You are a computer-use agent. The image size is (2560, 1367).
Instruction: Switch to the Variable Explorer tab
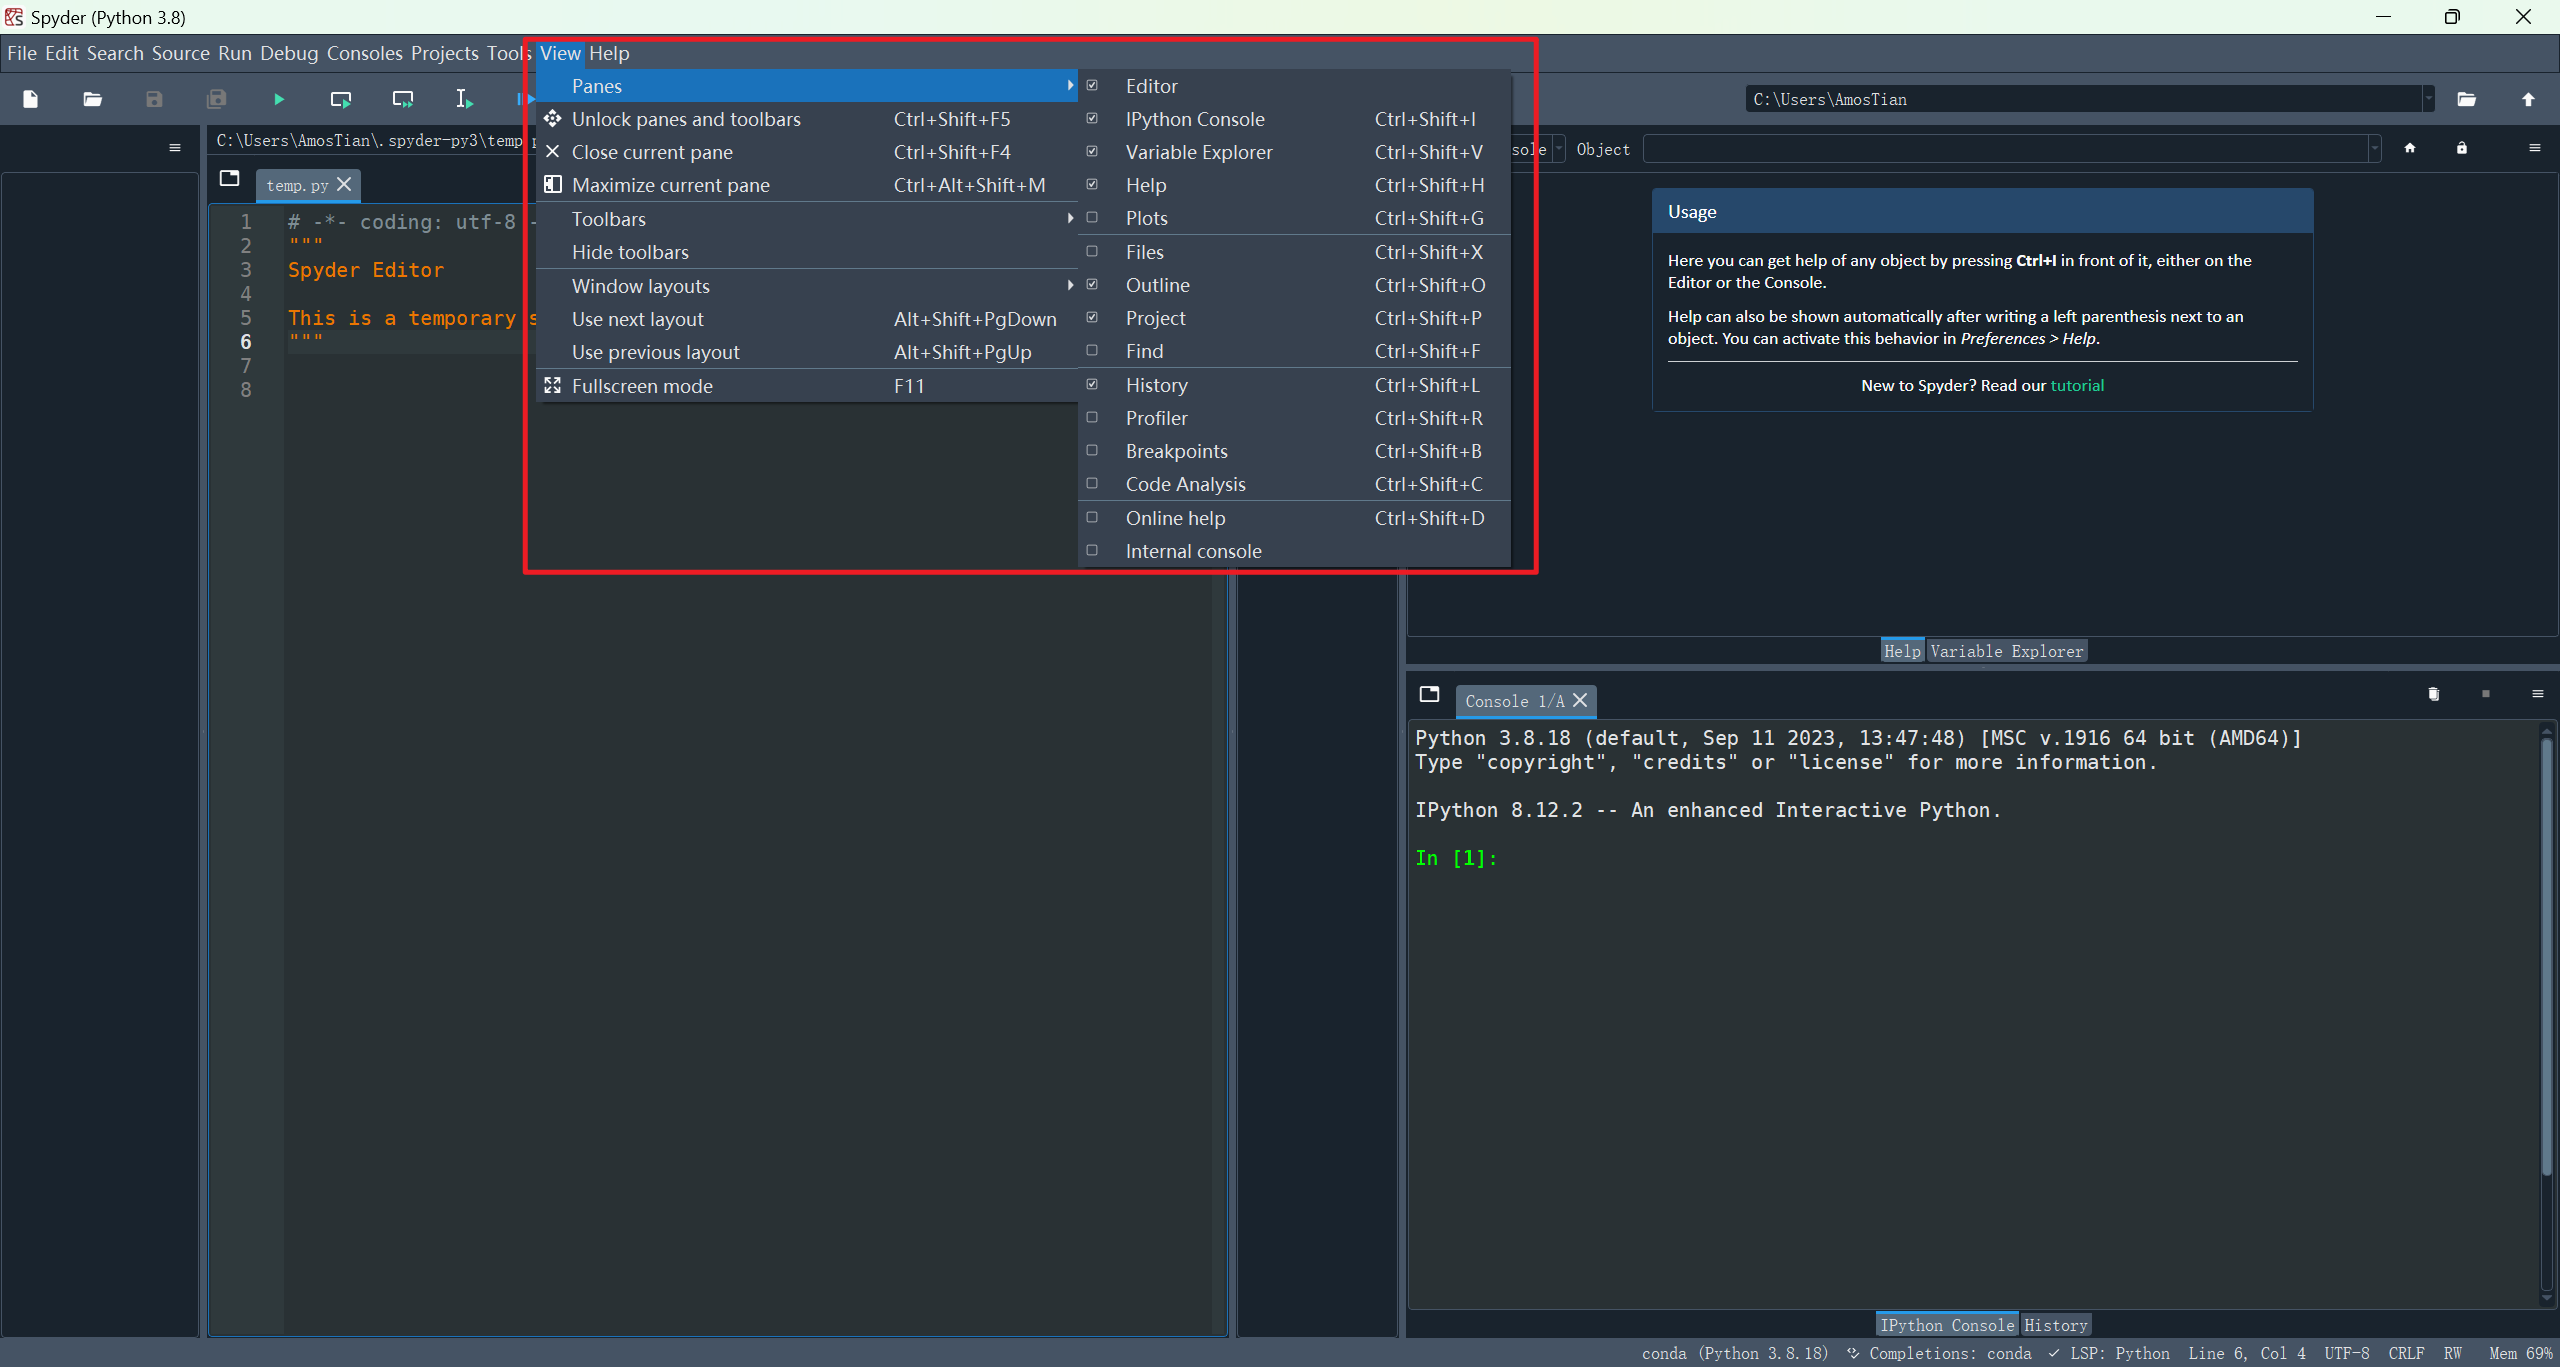tap(2006, 651)
